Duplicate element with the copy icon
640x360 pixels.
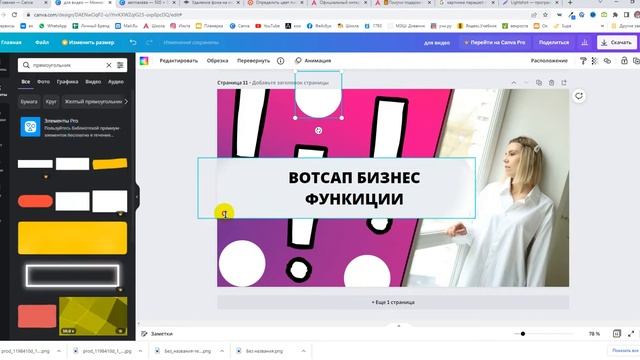tap(636, 61)
